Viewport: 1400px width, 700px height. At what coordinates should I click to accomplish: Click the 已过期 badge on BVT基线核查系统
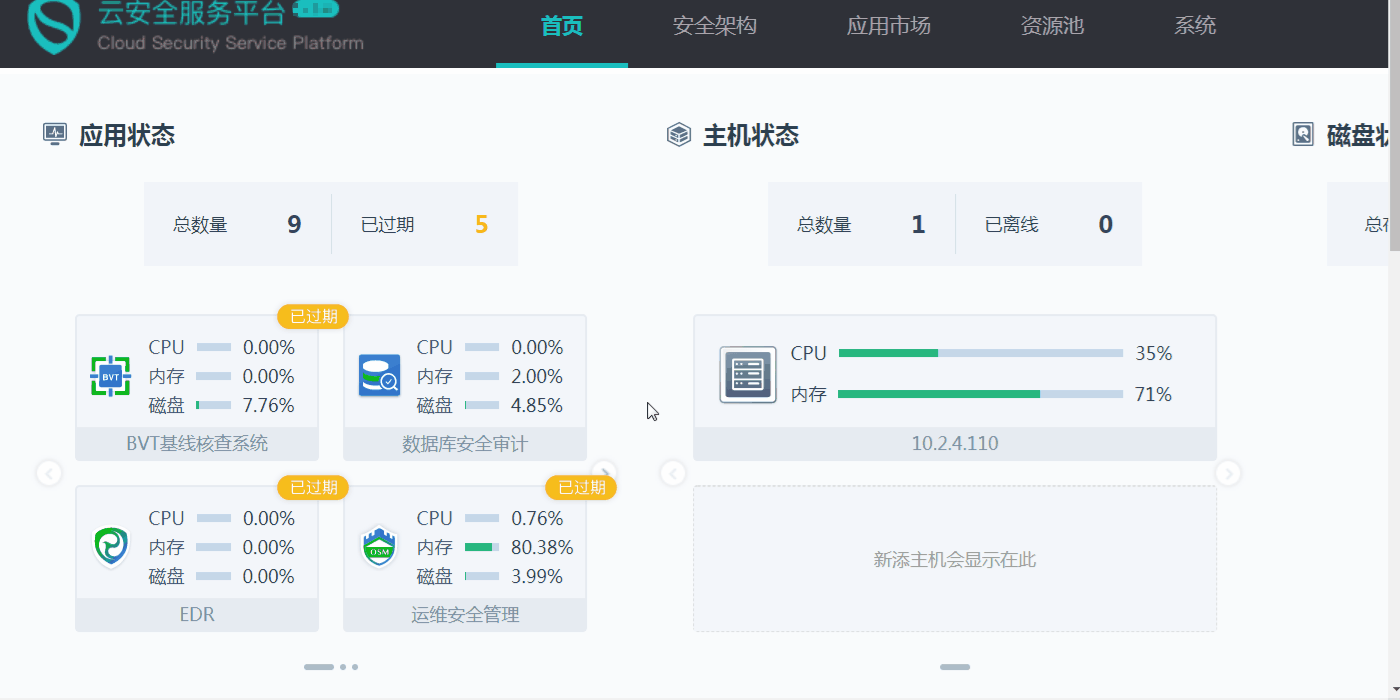(x=312, y=316)
